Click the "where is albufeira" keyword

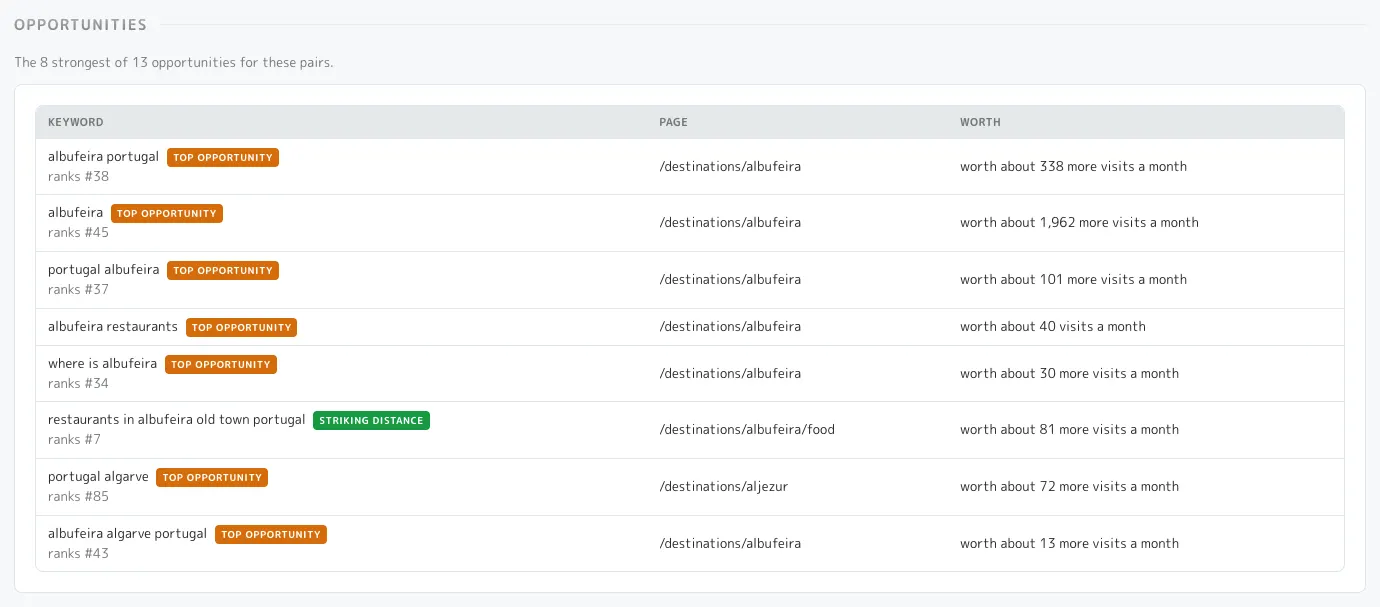pyautogui.click(x=102, y=364)
